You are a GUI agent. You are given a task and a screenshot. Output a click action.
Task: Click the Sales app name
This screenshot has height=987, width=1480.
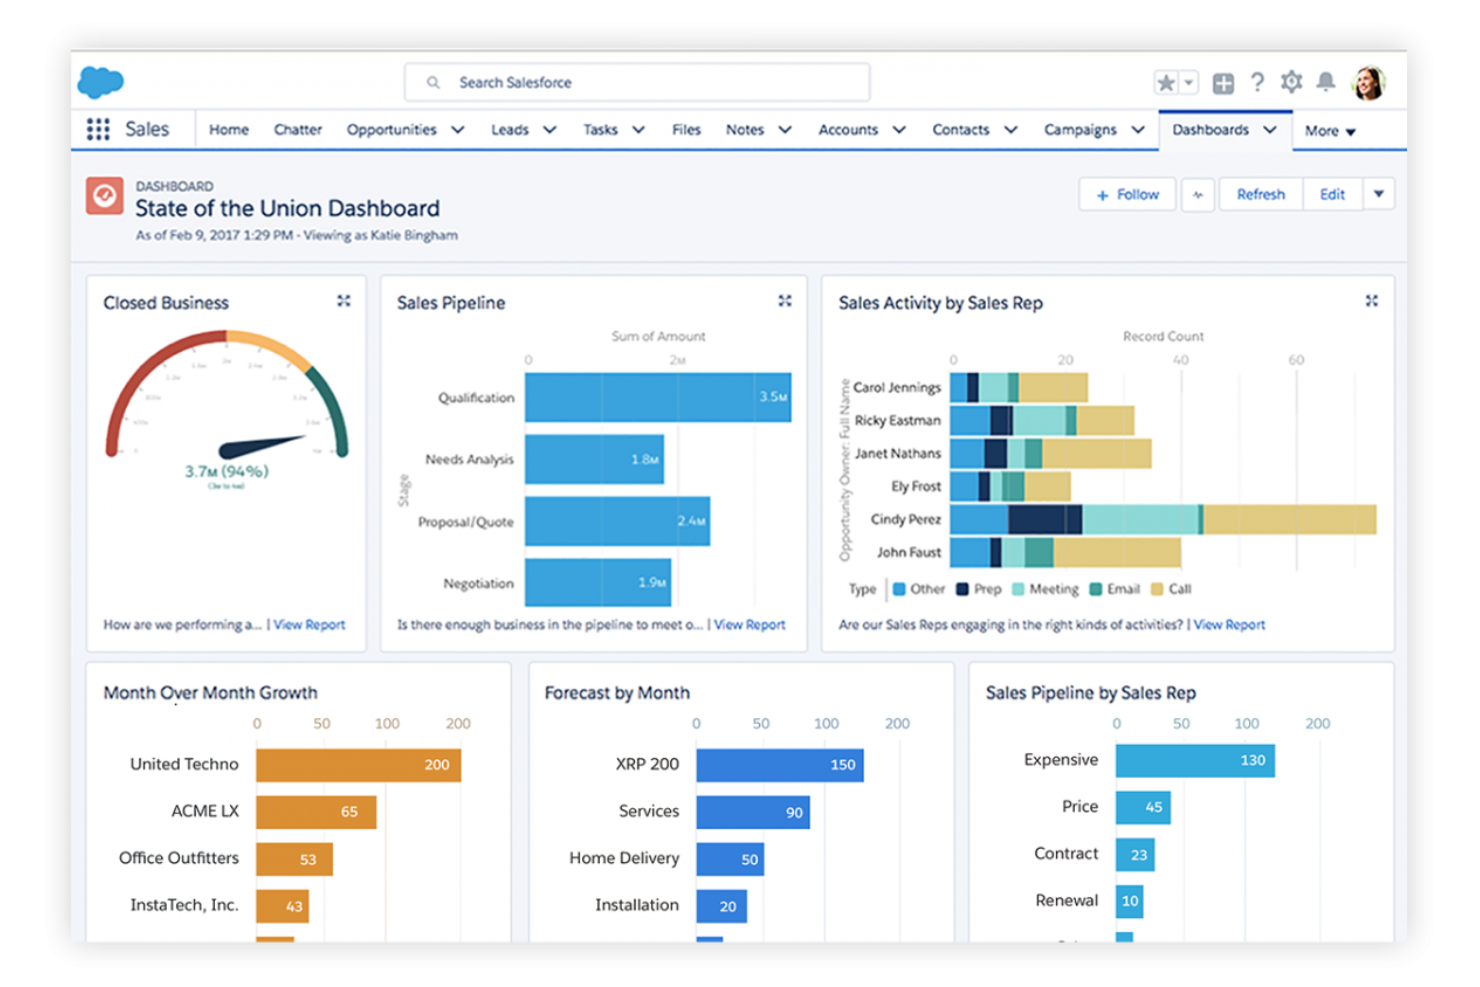147,129
